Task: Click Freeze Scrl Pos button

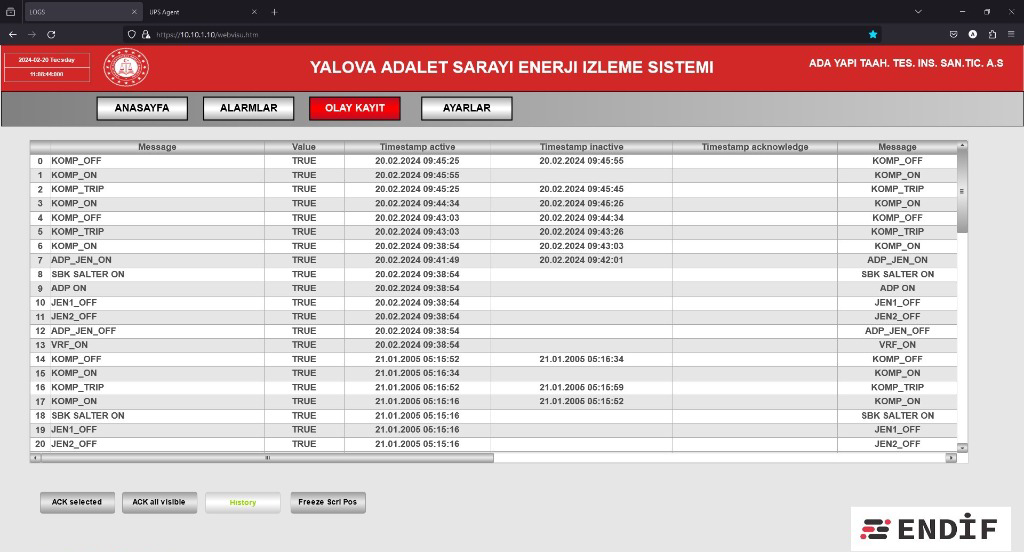Action: click(328, 502)
